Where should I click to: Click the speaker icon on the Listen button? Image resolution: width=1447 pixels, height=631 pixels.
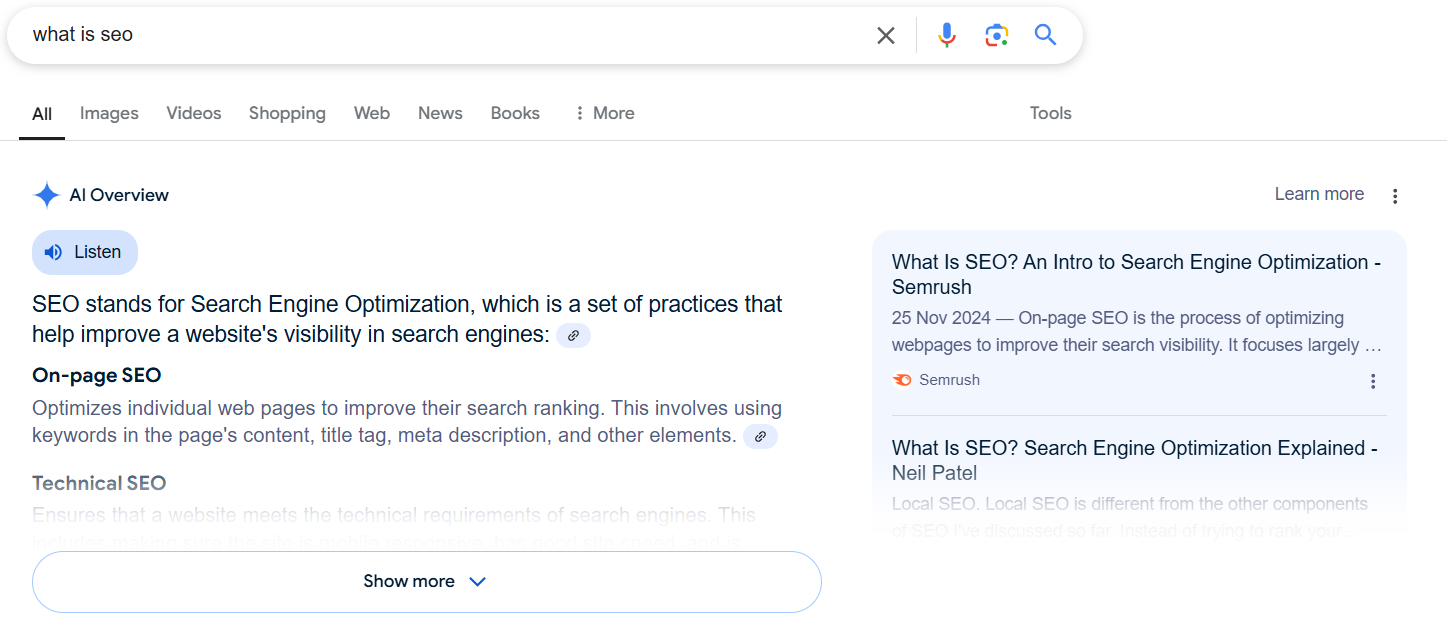[x=55, y=252]
